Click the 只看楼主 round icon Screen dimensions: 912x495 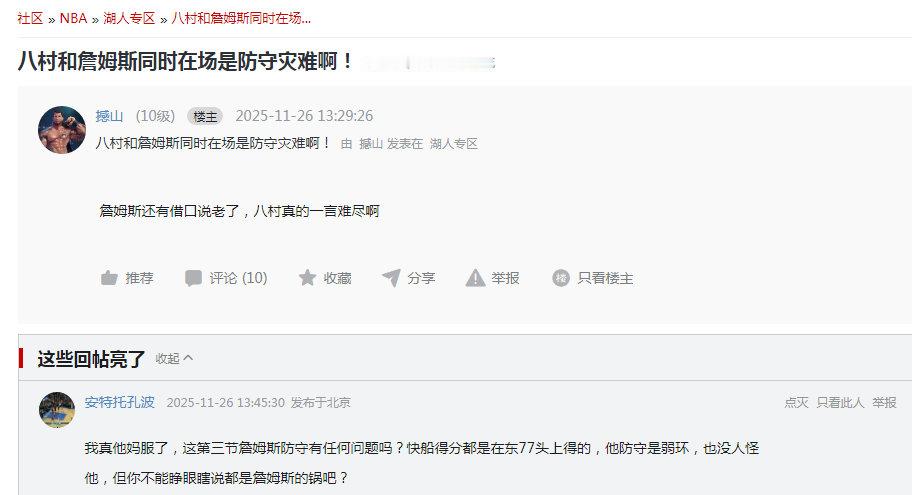pyautogui.click(x=561, y=278)
